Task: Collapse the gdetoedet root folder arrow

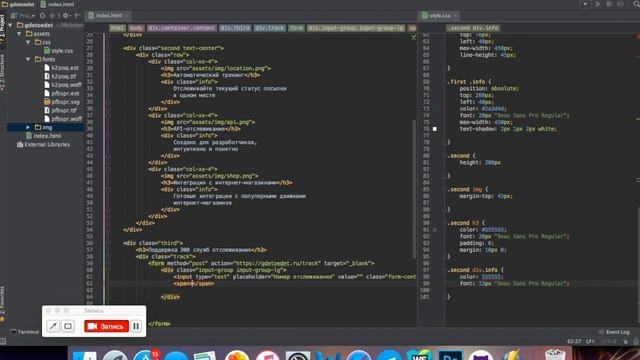Action: [x=11, y=25]
